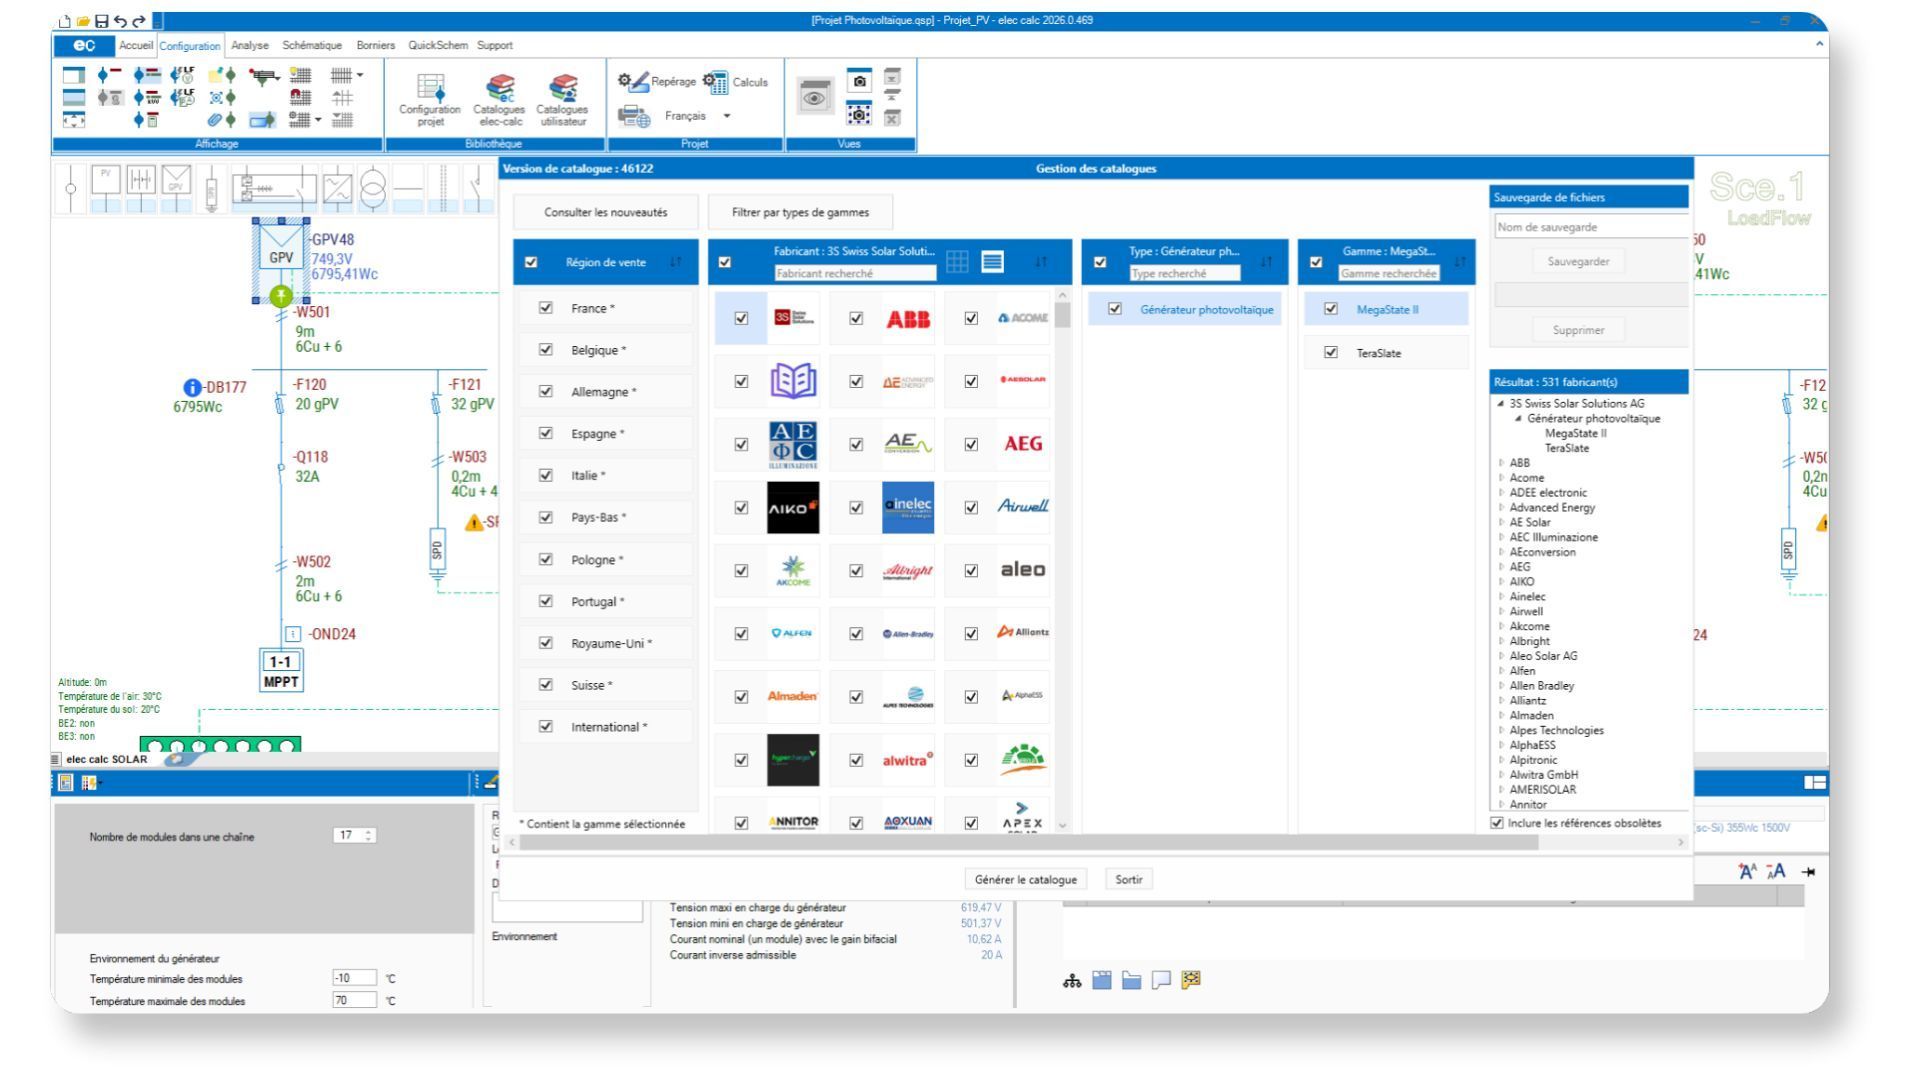
Task: Click the Supprimer button
Action: point(1579,330)
